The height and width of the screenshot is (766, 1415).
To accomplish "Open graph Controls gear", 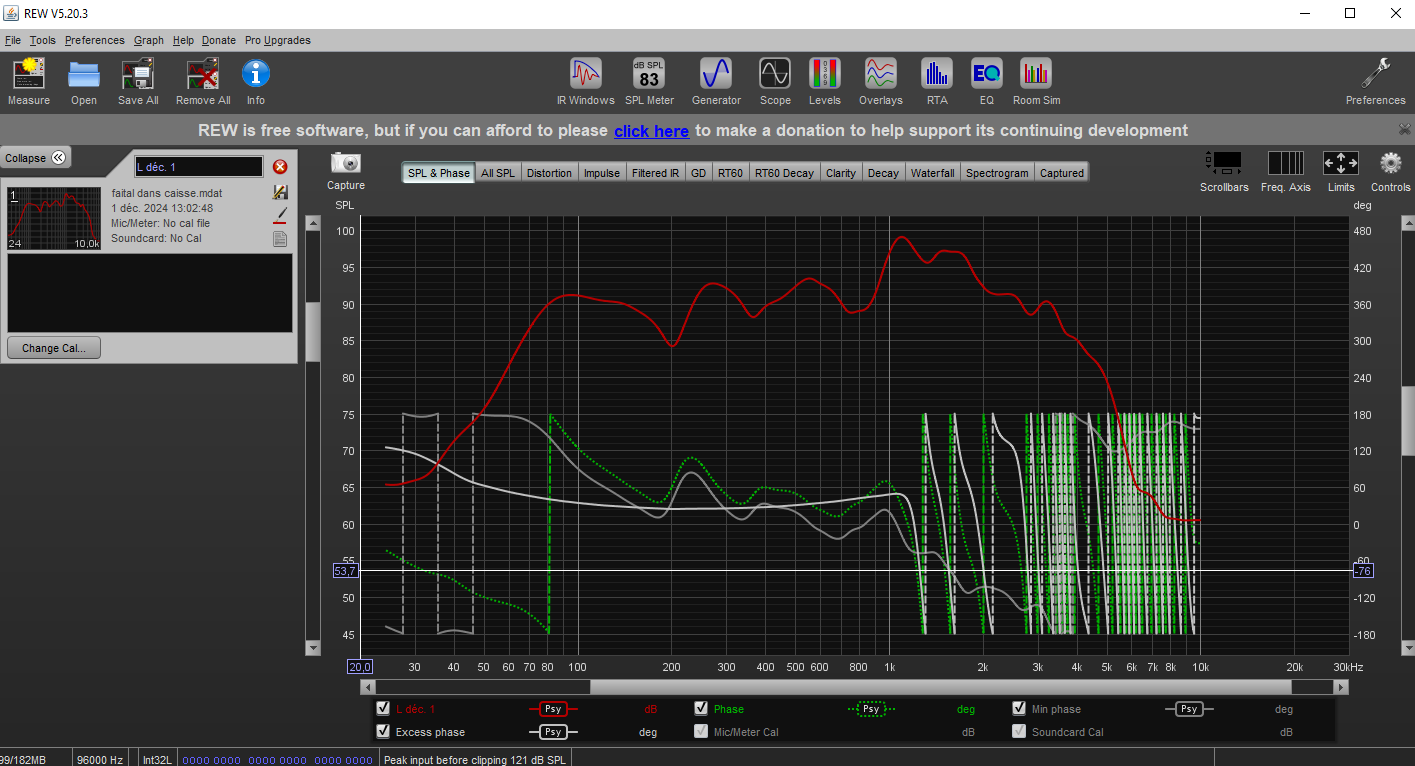I will coord(1391,172).
